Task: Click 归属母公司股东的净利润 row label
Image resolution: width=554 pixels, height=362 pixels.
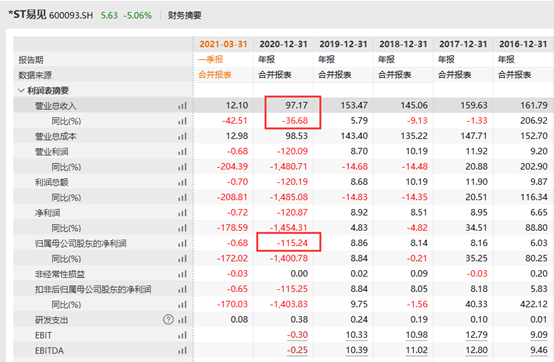Action: pyautogui.click(x=81, y=243)
